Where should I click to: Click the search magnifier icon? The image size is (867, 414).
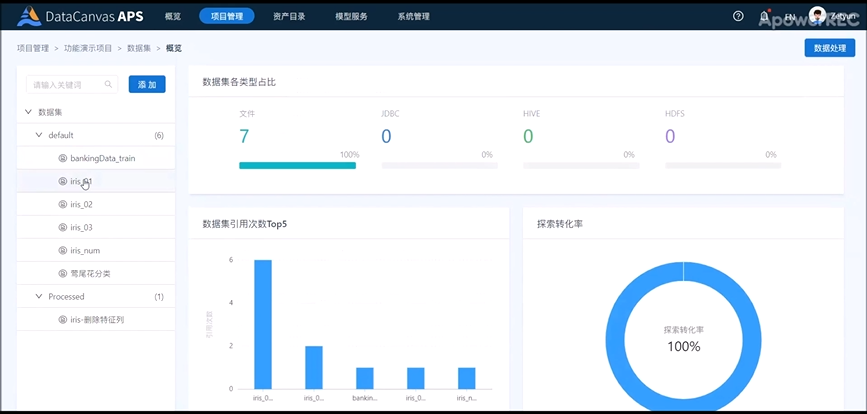pyautogui.click(x=109, y=85)
